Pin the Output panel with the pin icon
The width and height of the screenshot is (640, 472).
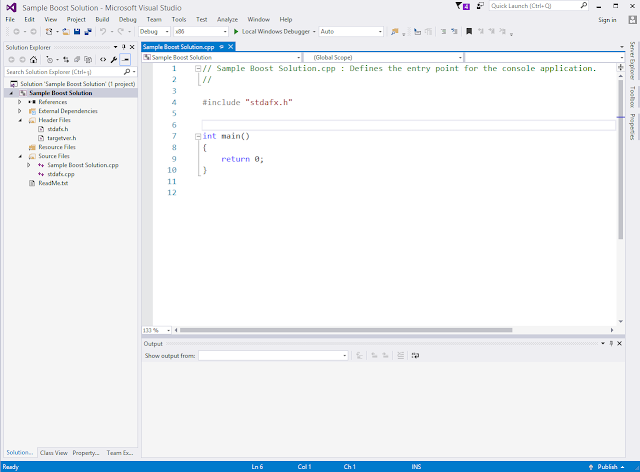[x=611, y=343]
